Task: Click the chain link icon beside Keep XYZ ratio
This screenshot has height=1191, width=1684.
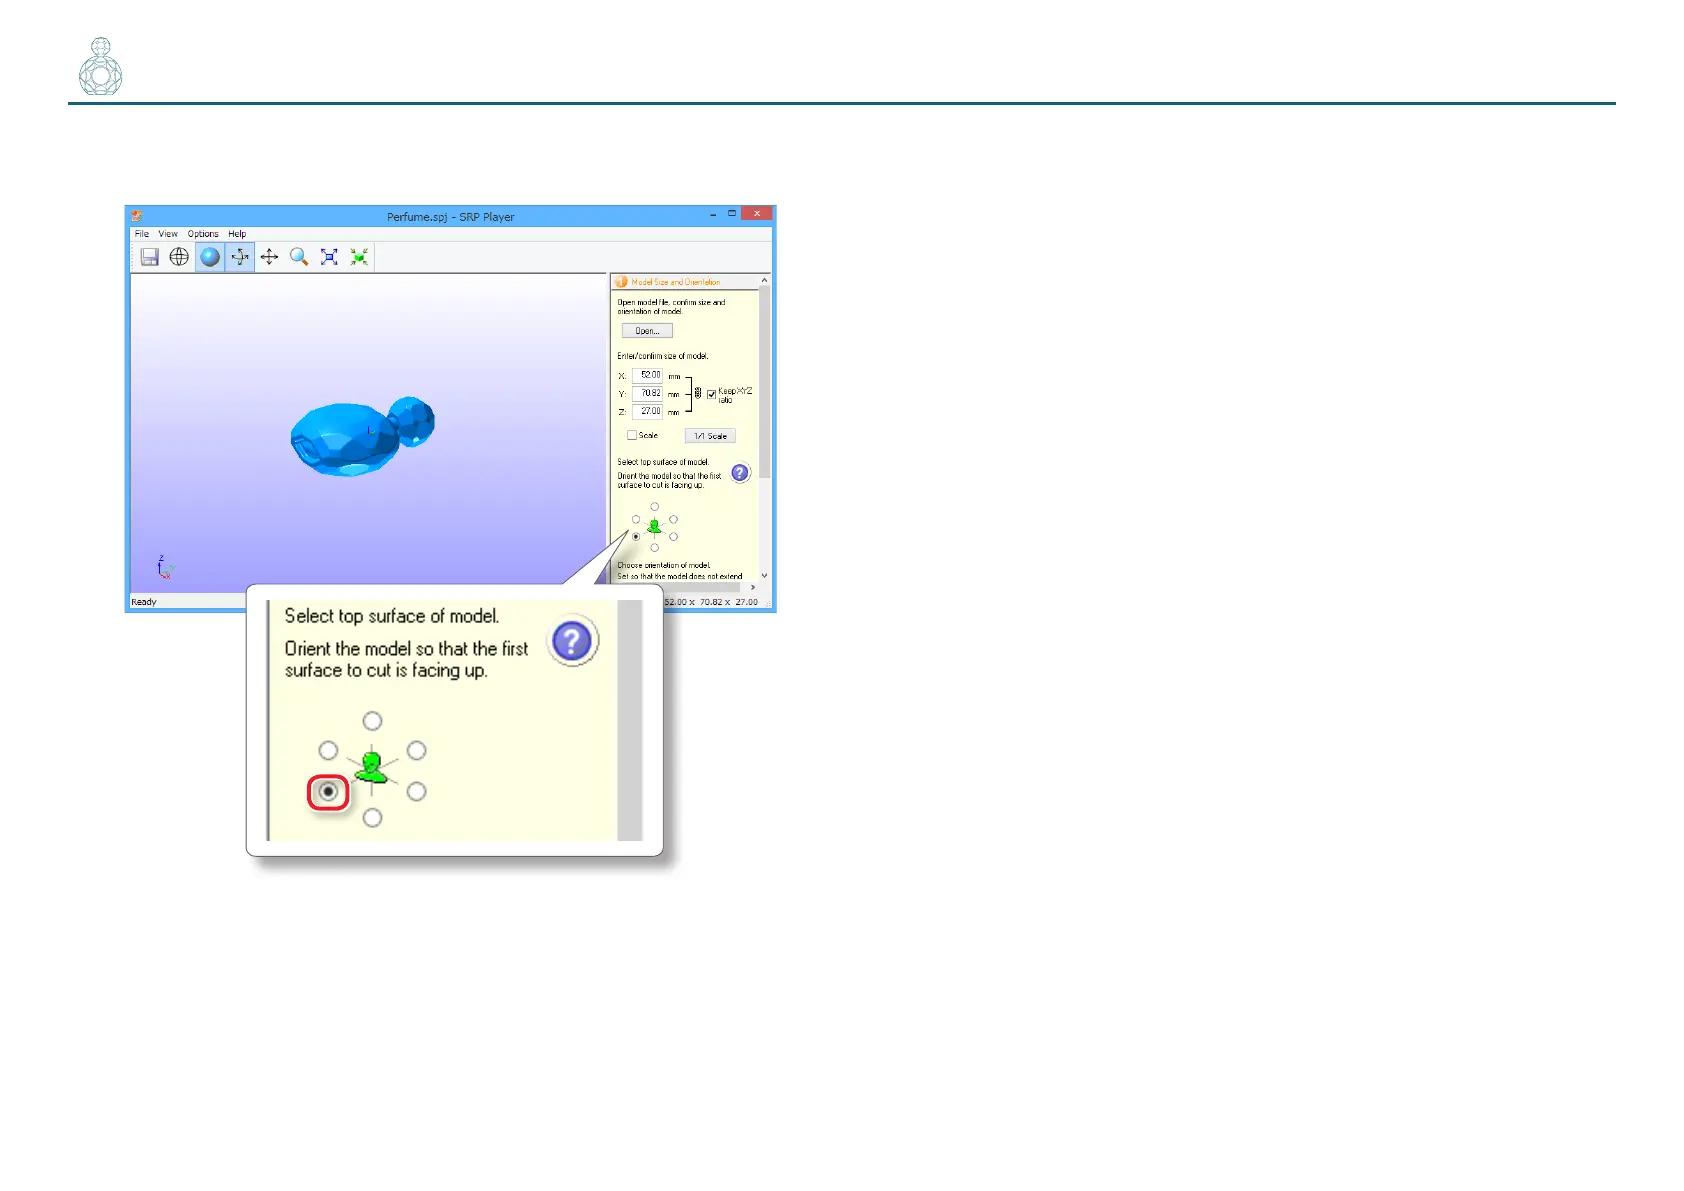Action: 698,394
